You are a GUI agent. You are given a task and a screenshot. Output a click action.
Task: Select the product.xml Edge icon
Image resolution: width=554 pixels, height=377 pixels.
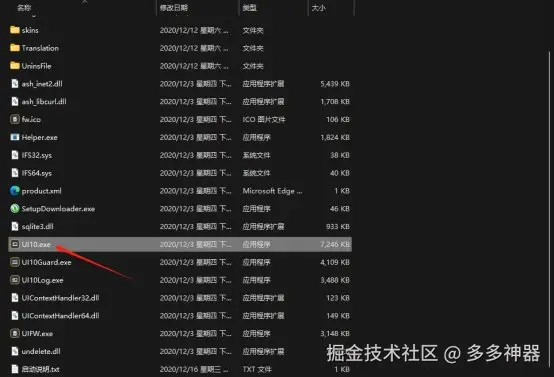(14, 191)
